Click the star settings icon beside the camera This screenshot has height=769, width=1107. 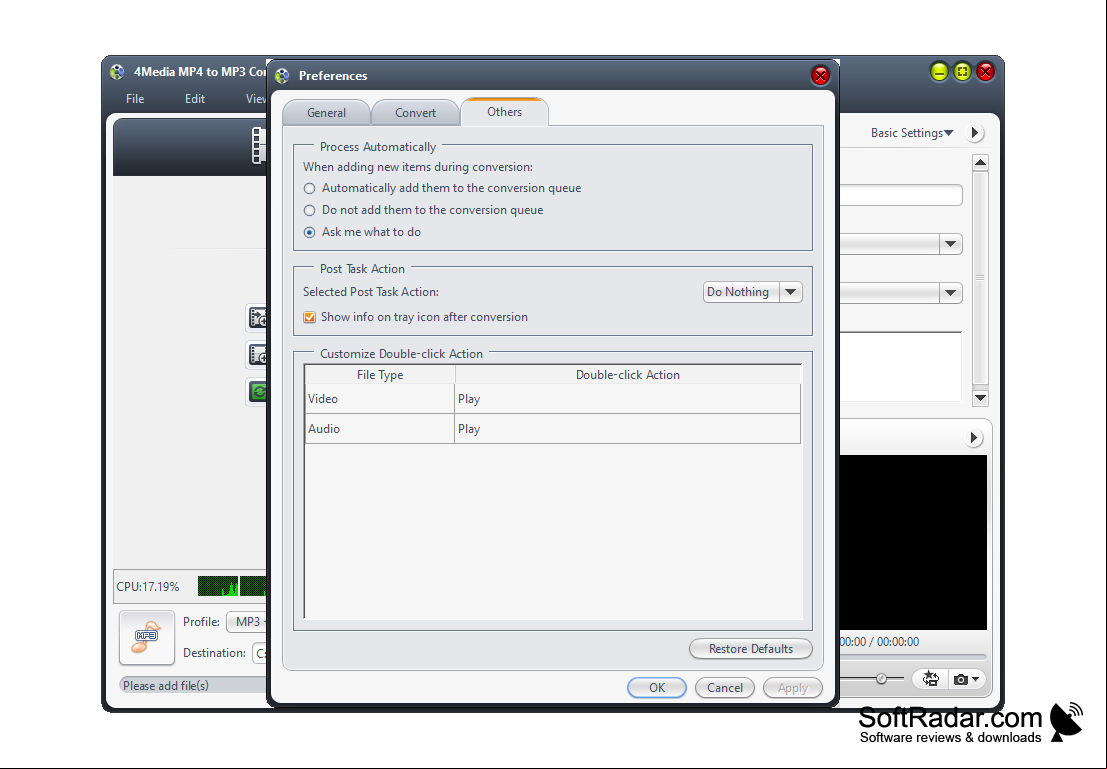[931, 679]
